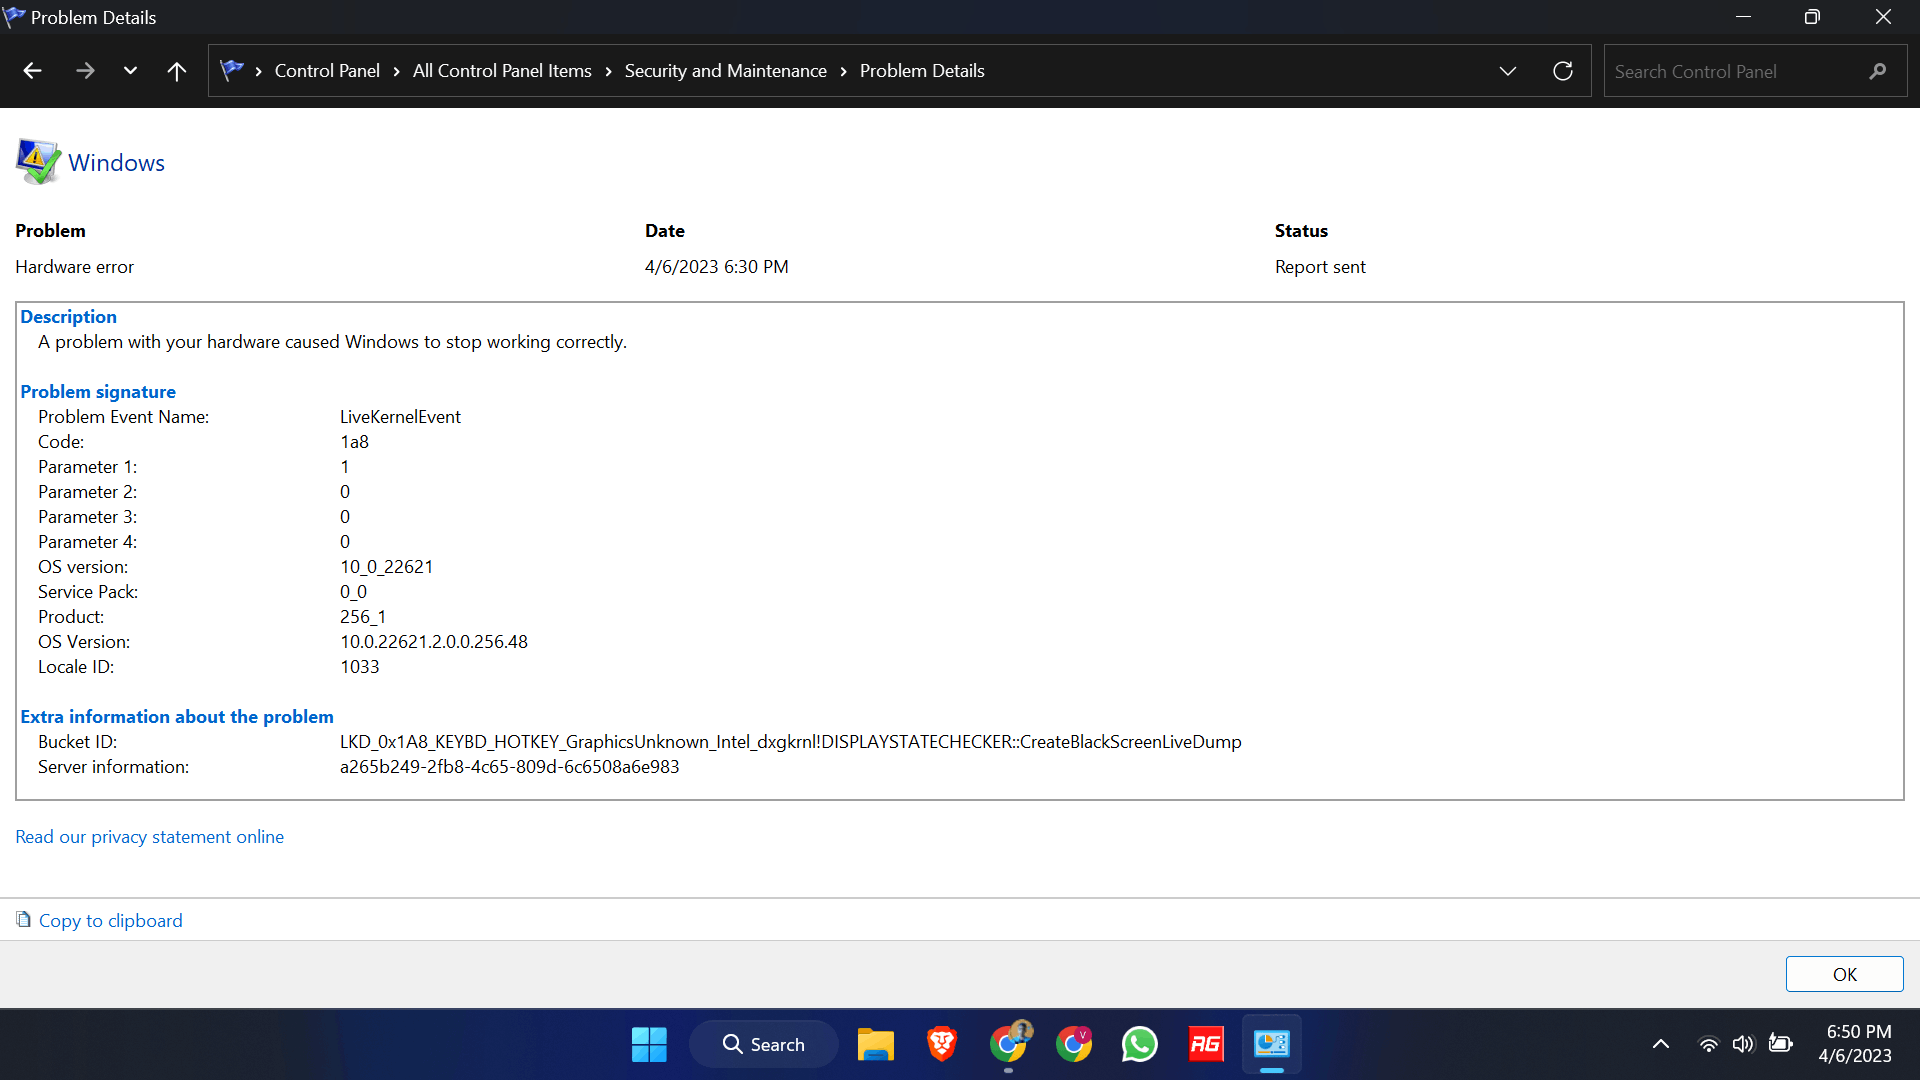1920x1080 pixels.
Task: Open the privacy statement link
Action: pyautogui.click(x=149, y=836)
